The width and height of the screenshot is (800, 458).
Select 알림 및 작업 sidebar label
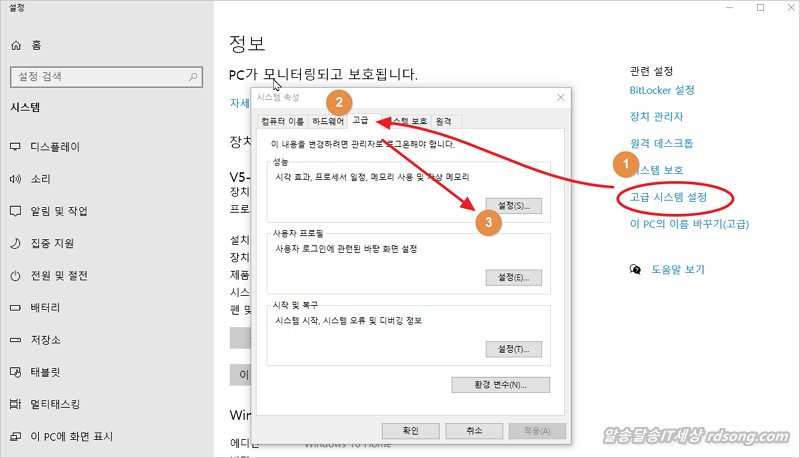point(59,211)
